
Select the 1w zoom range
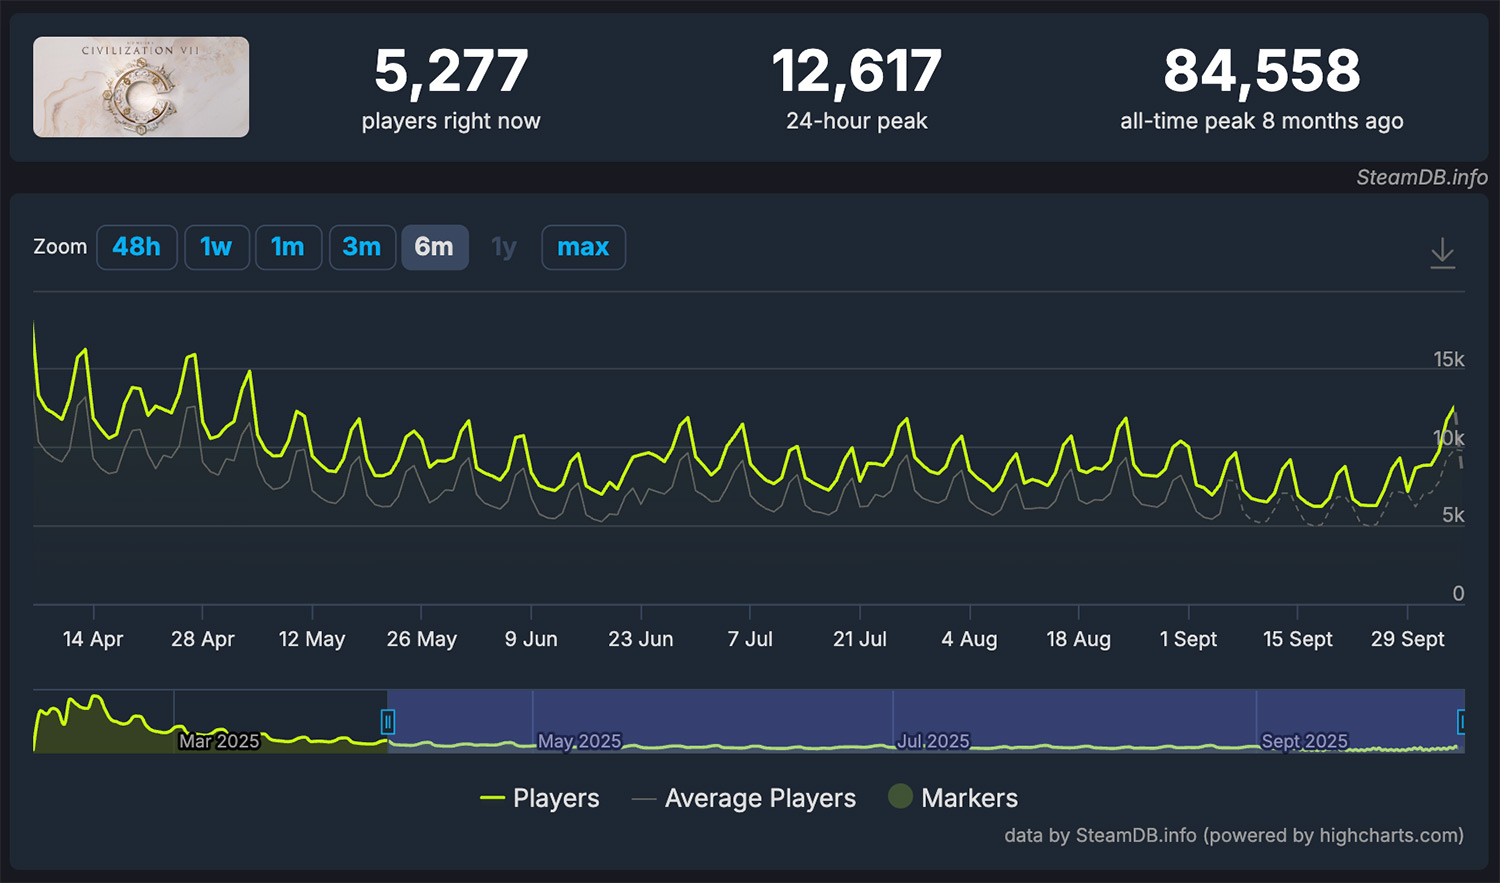click(216, 247)
